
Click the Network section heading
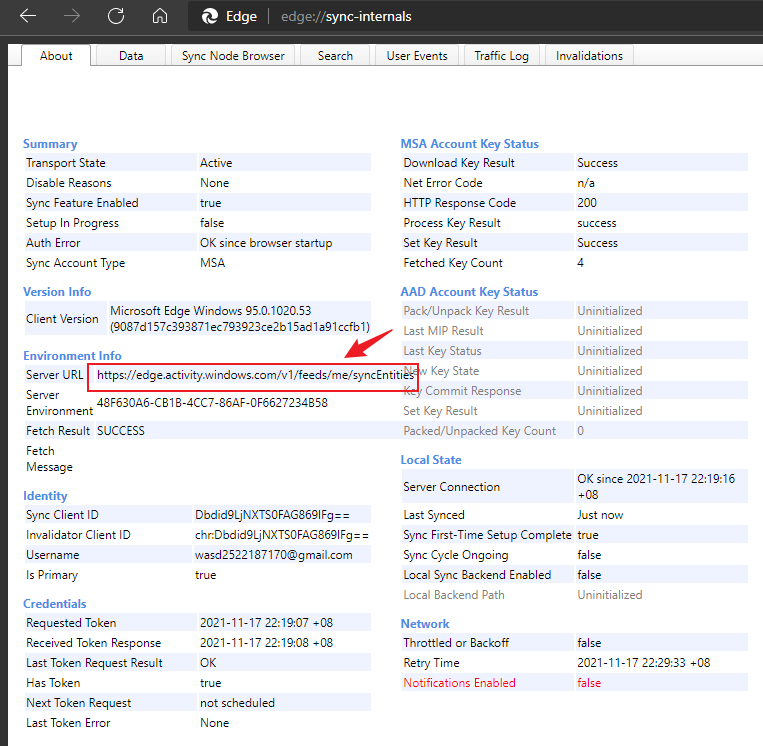tap(425, 624)
